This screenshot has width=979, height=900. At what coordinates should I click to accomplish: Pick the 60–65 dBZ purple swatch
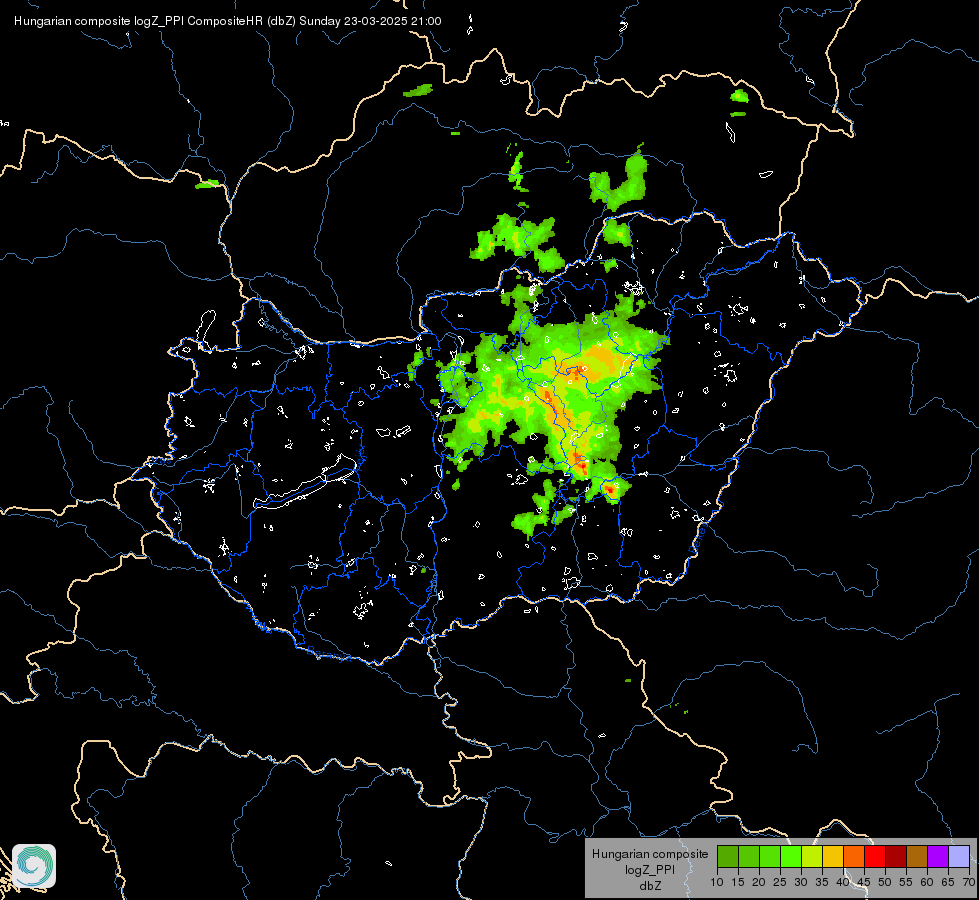tap(938, 856)
